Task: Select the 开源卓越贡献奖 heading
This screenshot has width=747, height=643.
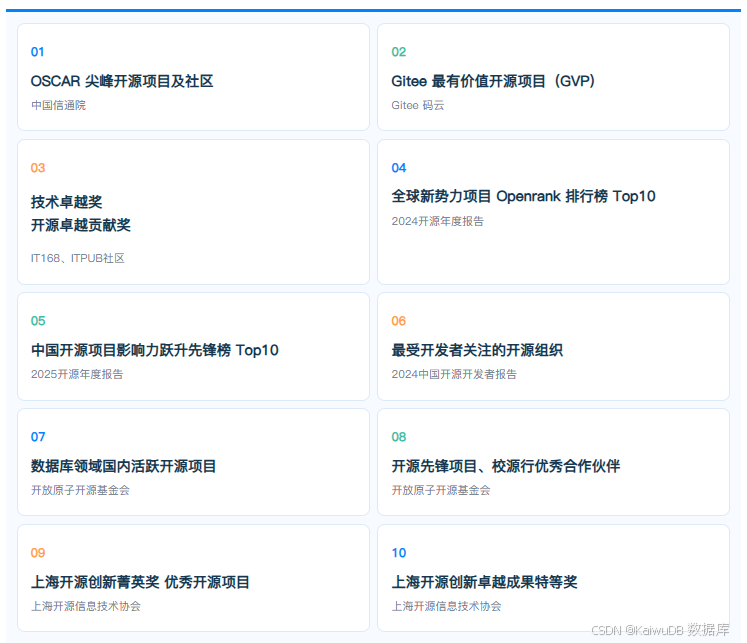Action: pyautogui.click(x=81, y=225)
